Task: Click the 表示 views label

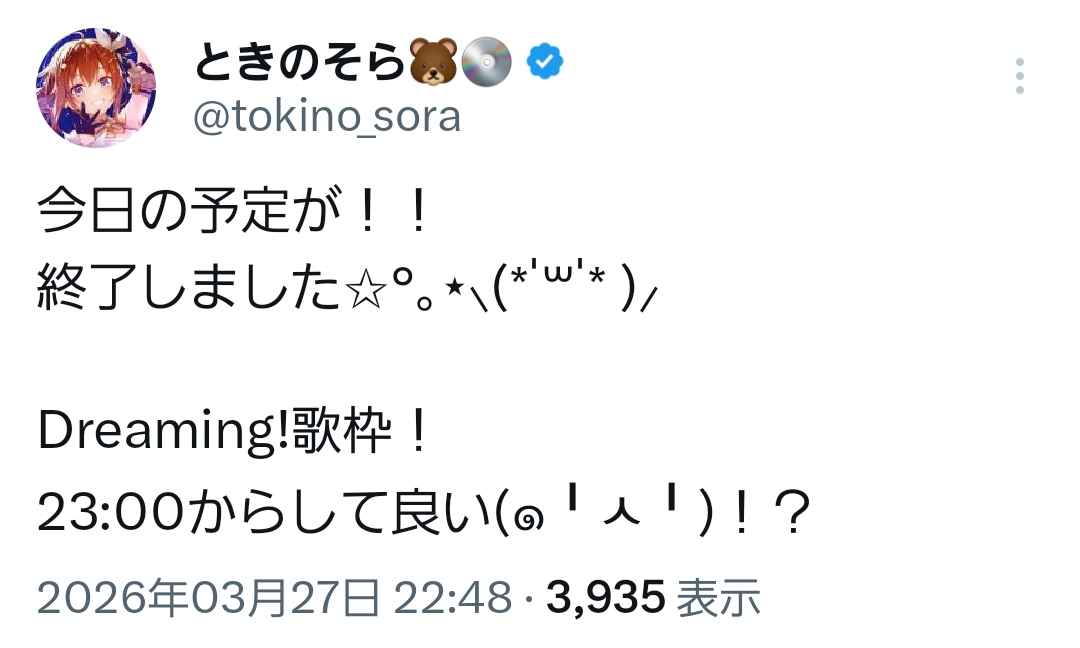Action: [719, 597]
